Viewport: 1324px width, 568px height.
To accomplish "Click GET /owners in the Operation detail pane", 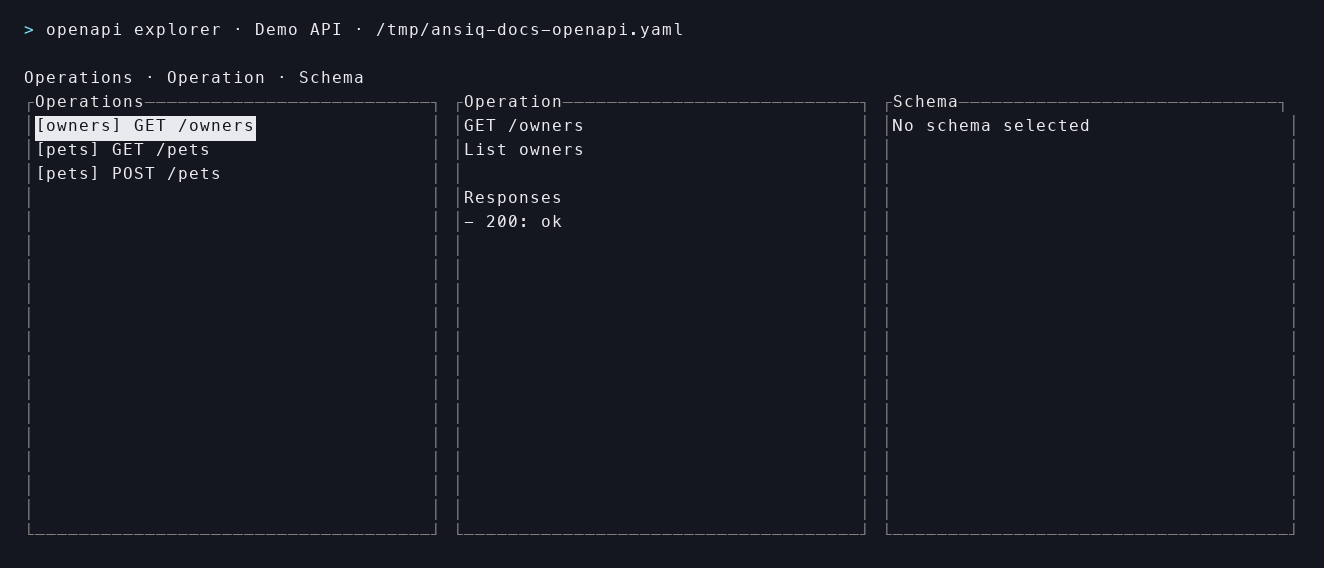I will point(524,126).
